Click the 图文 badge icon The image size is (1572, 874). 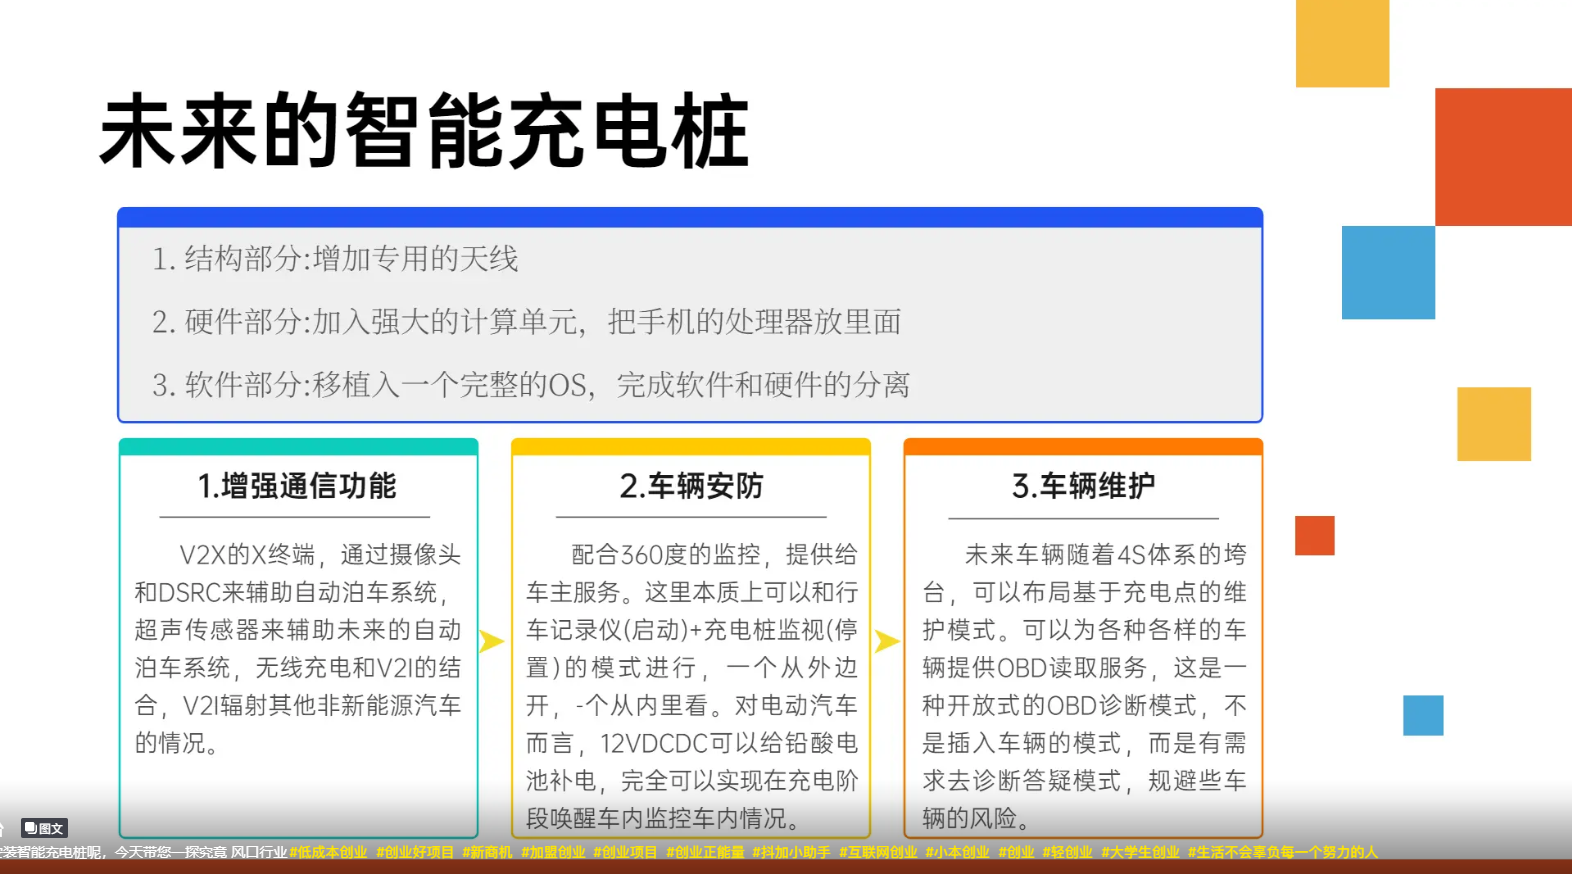45,828
